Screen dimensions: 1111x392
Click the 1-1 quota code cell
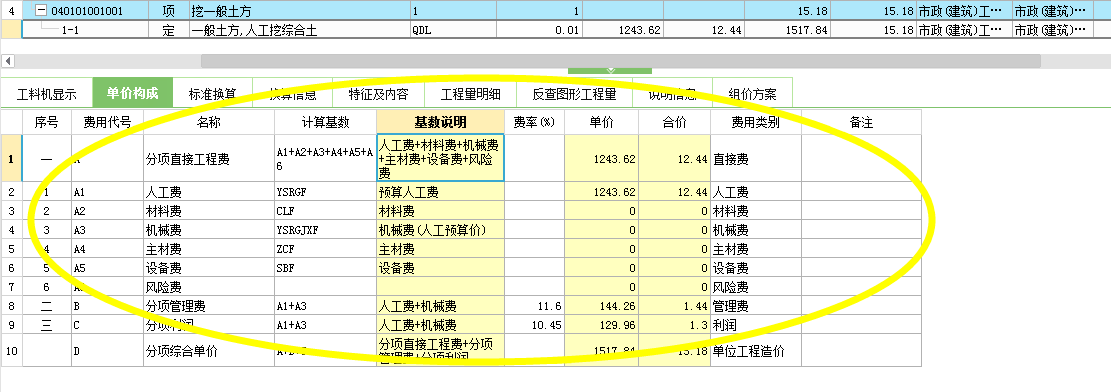[85, 30]
